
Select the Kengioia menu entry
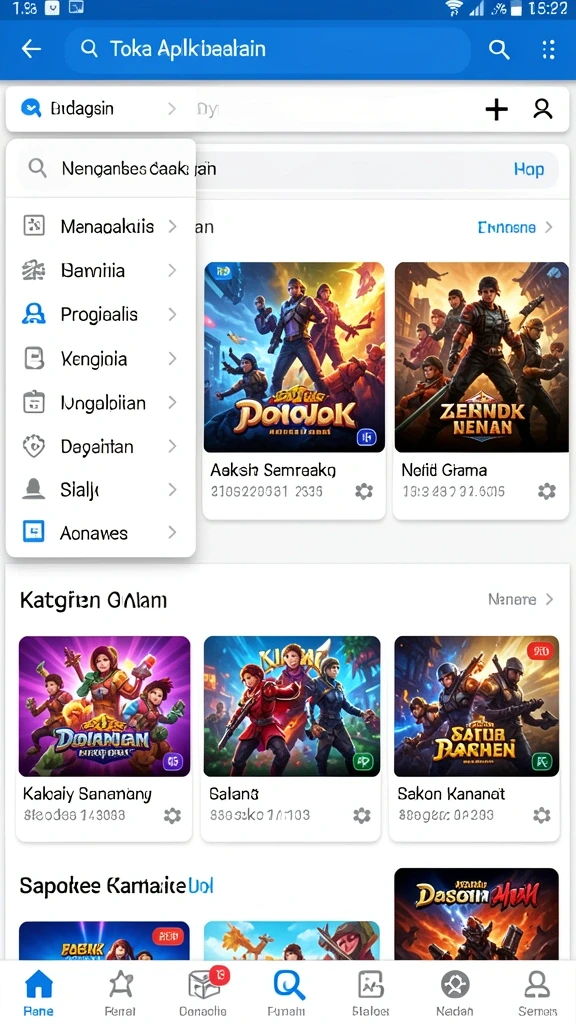pos(101,359)
